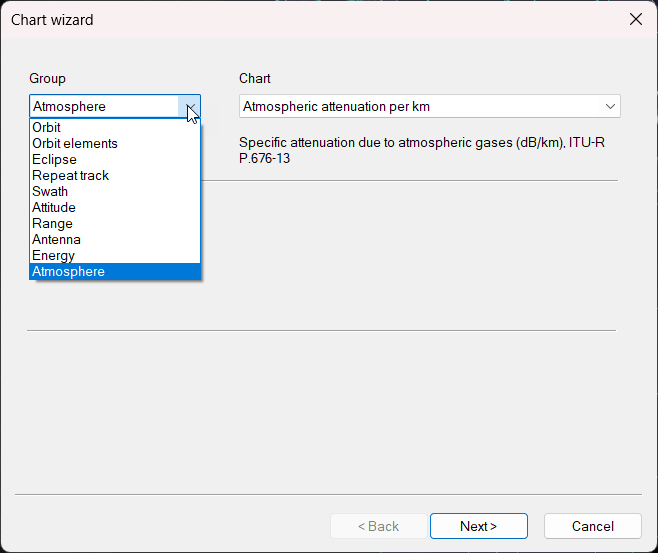Pick the Eclipse group option
The height and width of the screenshot is (553, 658).
tap(54, 159)
